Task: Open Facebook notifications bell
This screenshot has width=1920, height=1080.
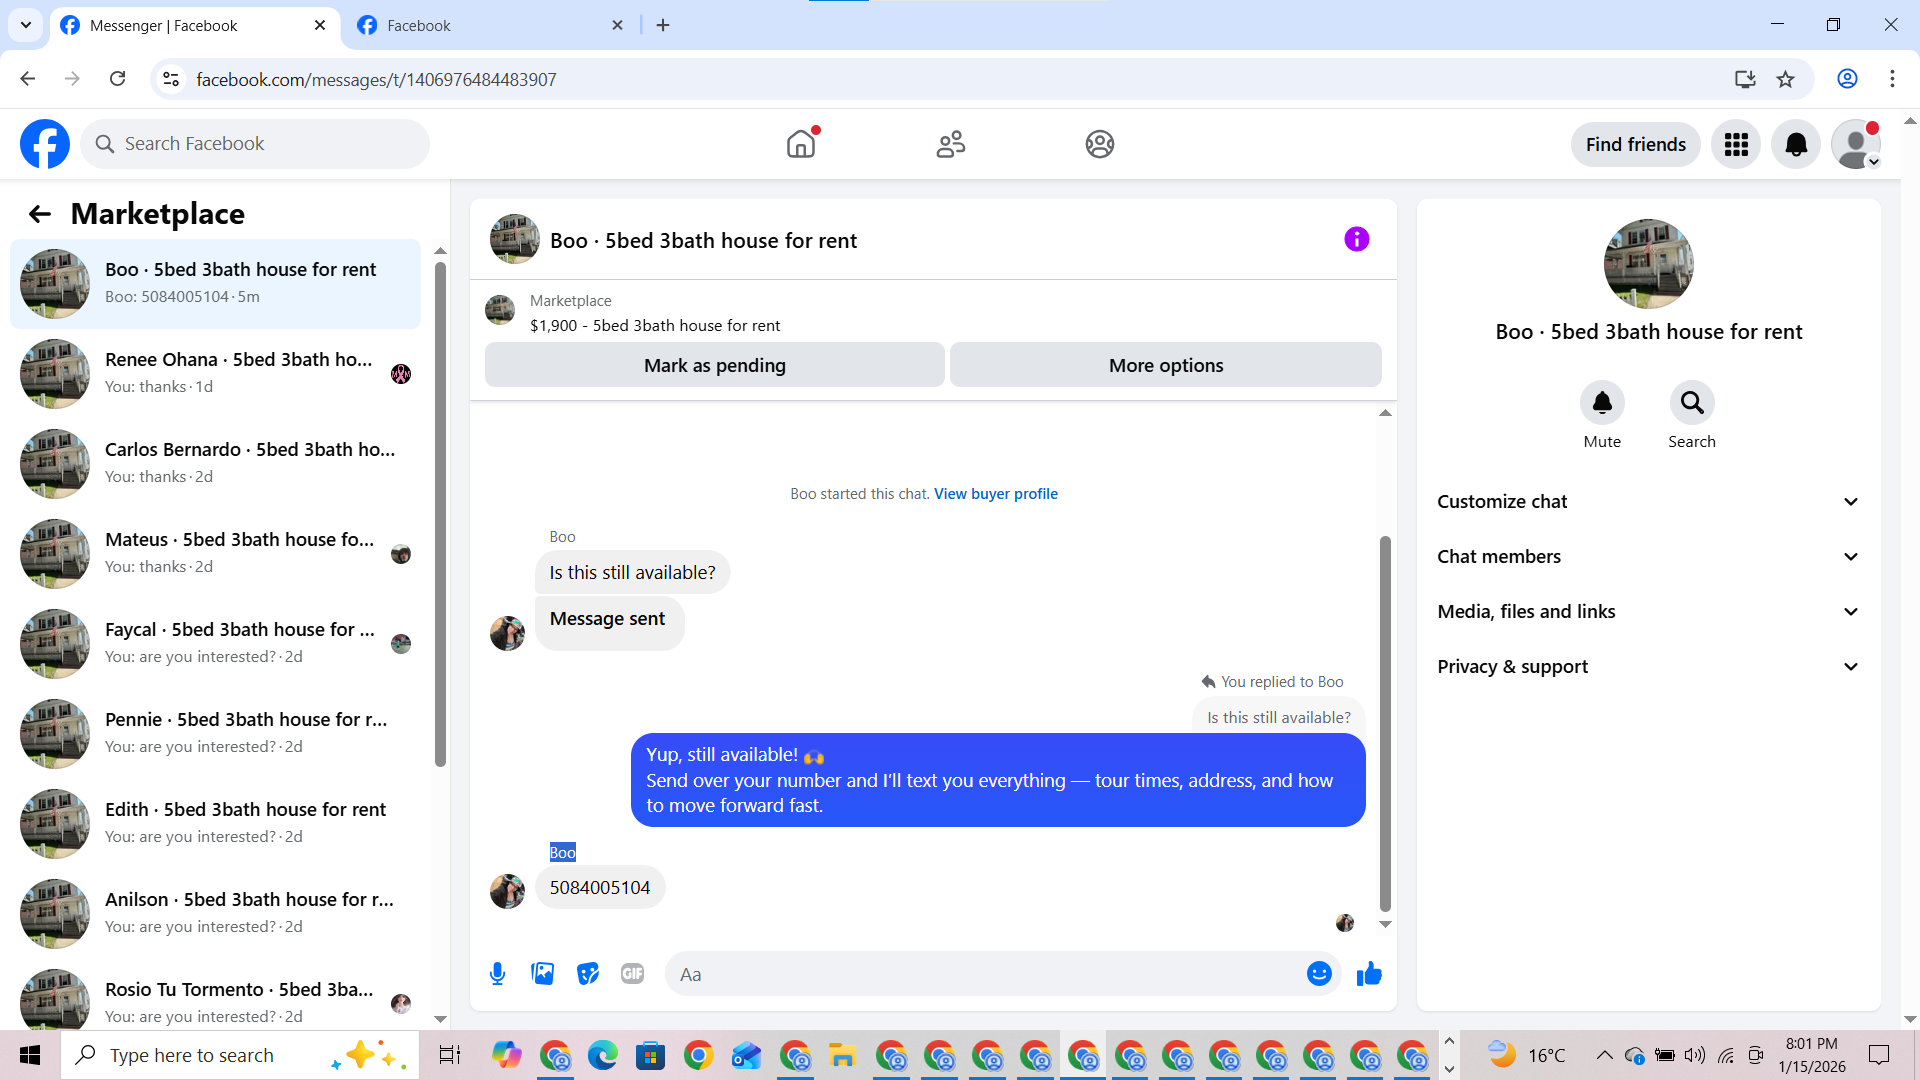Action: tap(1796, 145)
